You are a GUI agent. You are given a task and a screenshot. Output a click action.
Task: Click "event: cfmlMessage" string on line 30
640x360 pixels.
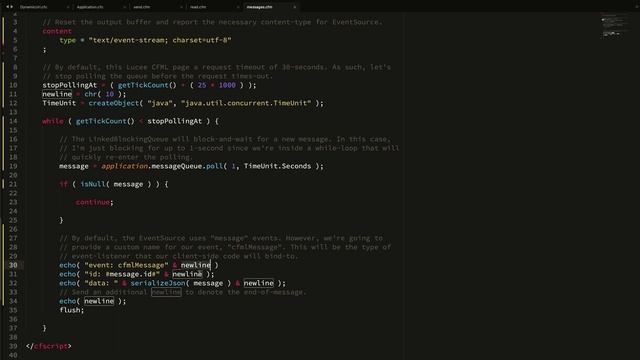[126, 265]
